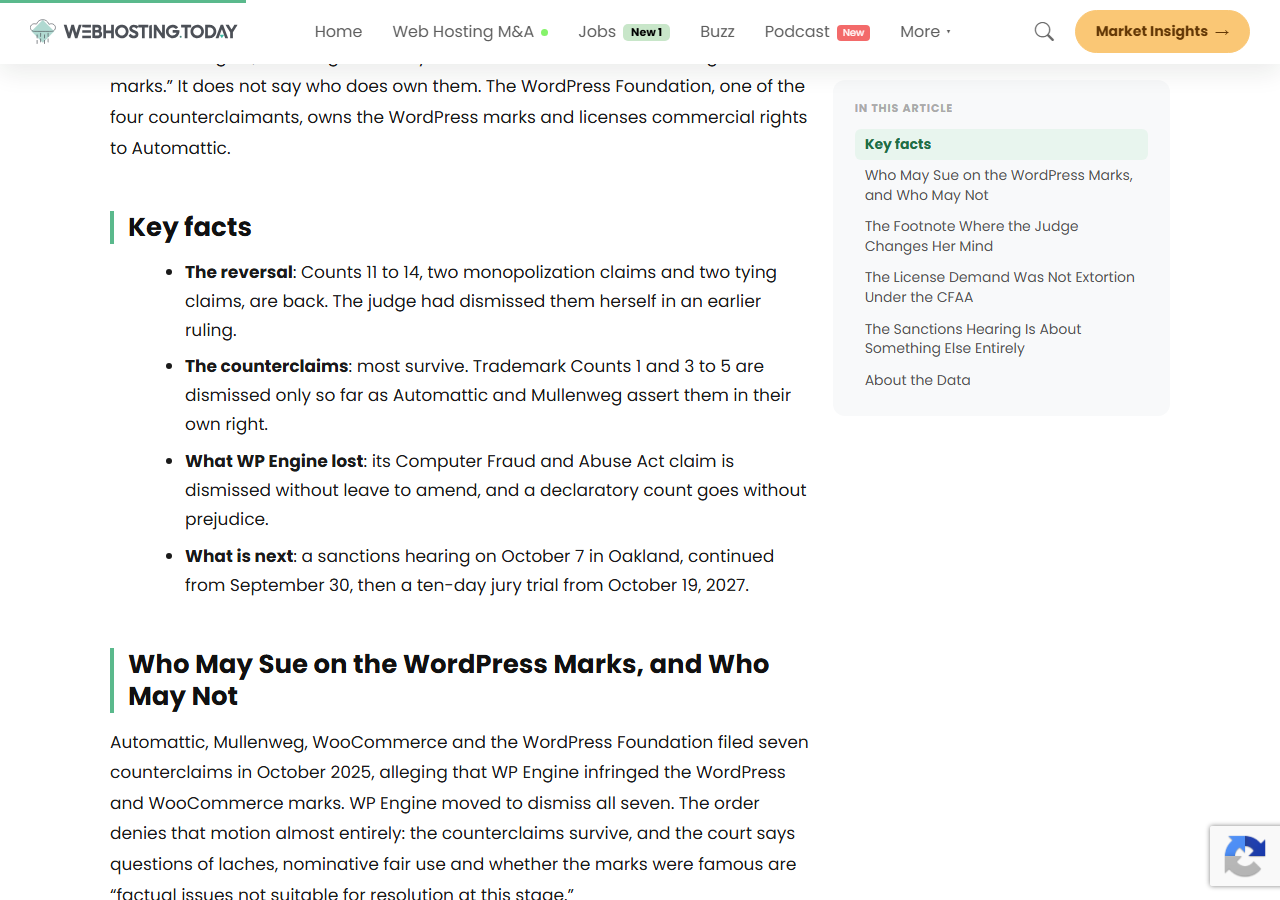1280x900 pixels.
Task: Expand the More dropdown menu
Action: [925, 32]
